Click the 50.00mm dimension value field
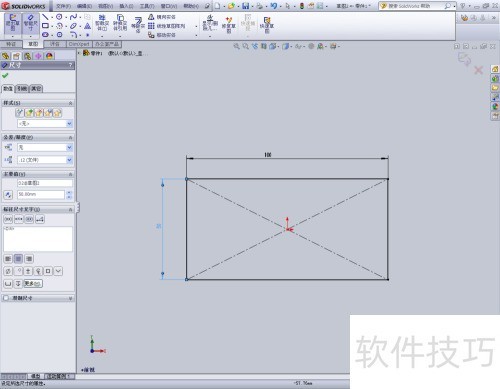The height and width of the screenshot is (389, 500). (41, 194)
